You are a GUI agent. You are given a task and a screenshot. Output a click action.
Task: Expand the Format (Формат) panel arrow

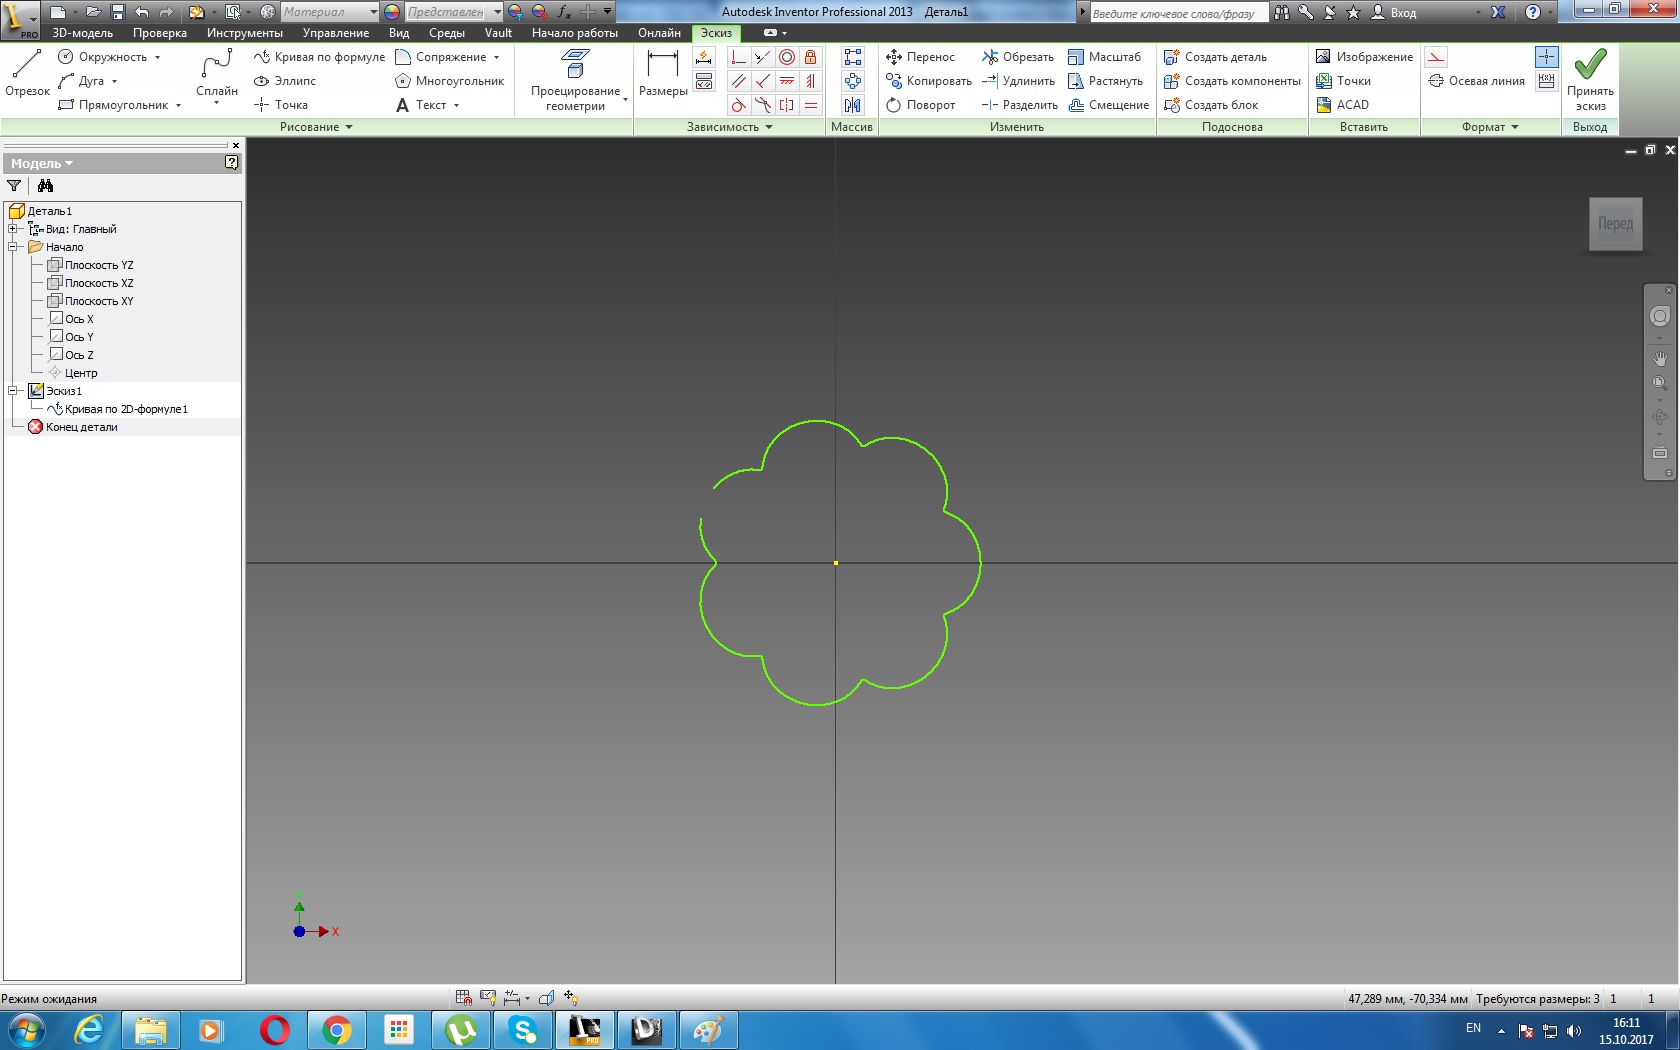click(x=1515, y=127)
